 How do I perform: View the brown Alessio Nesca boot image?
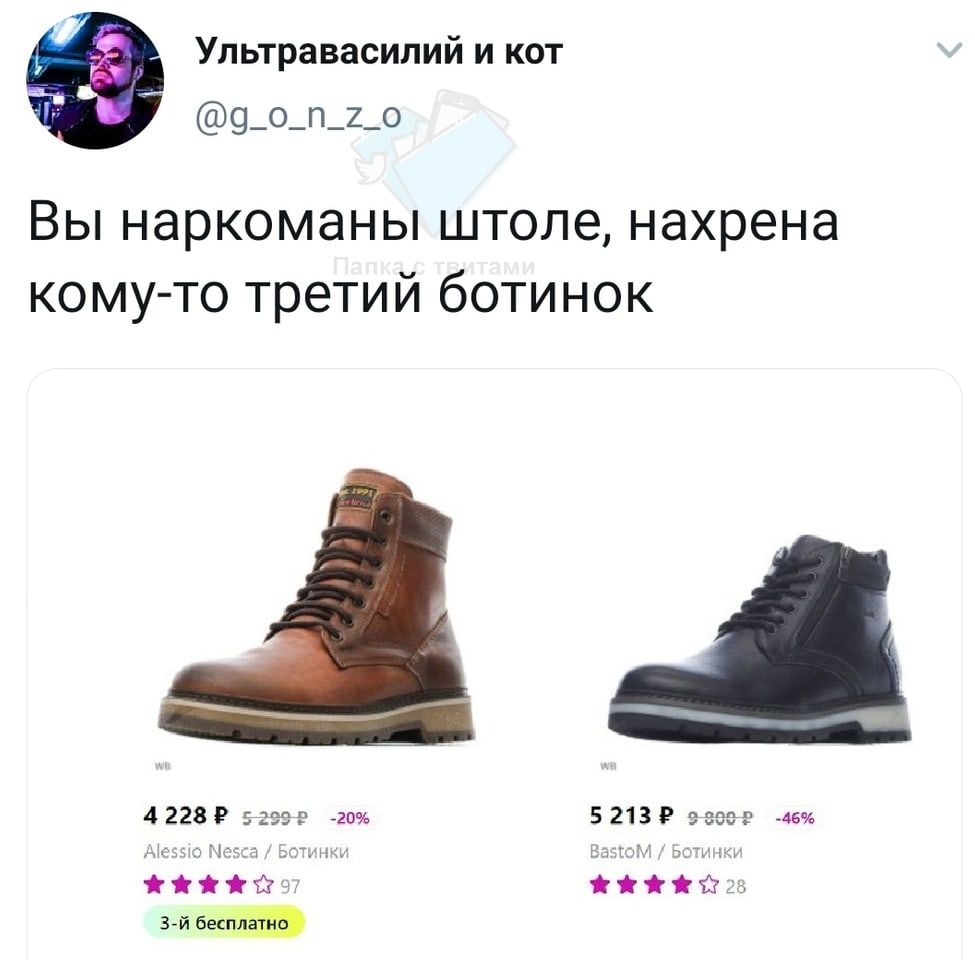click(x=316, y=606)
